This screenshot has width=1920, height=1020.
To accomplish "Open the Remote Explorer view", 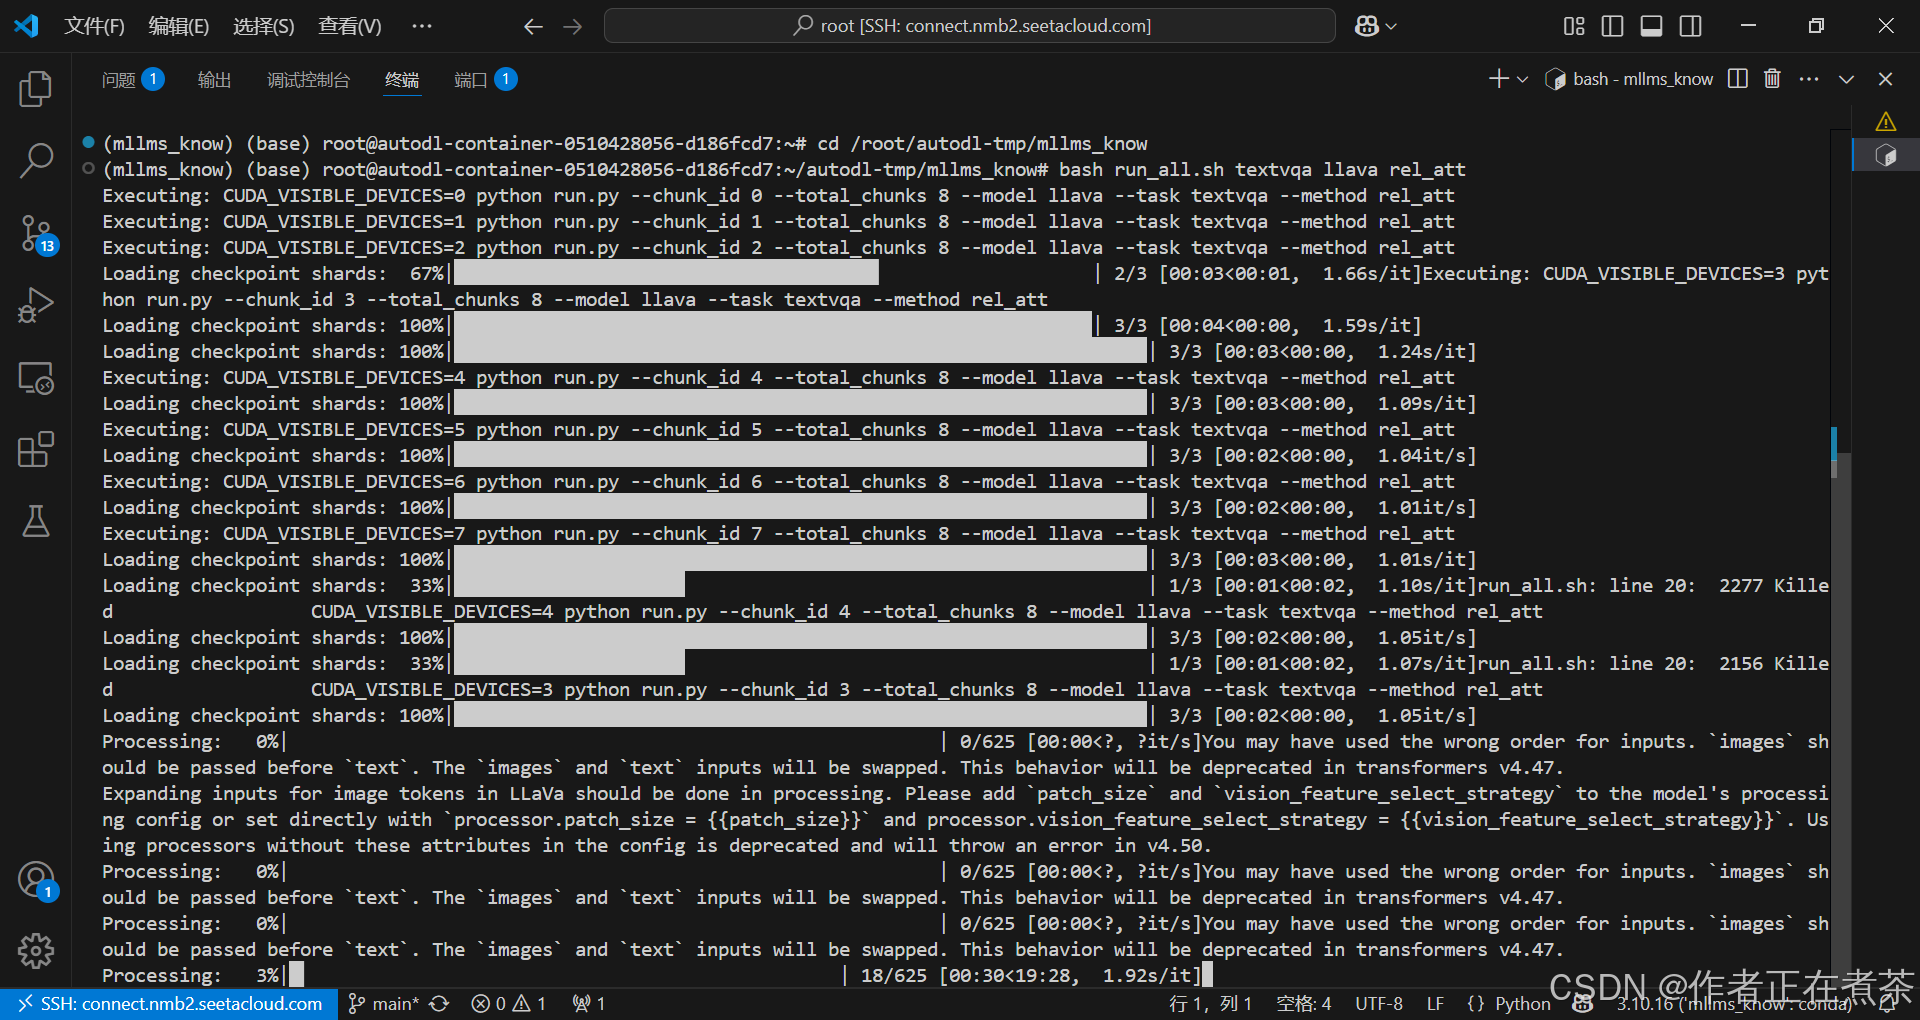I will [x=36, y=378].
